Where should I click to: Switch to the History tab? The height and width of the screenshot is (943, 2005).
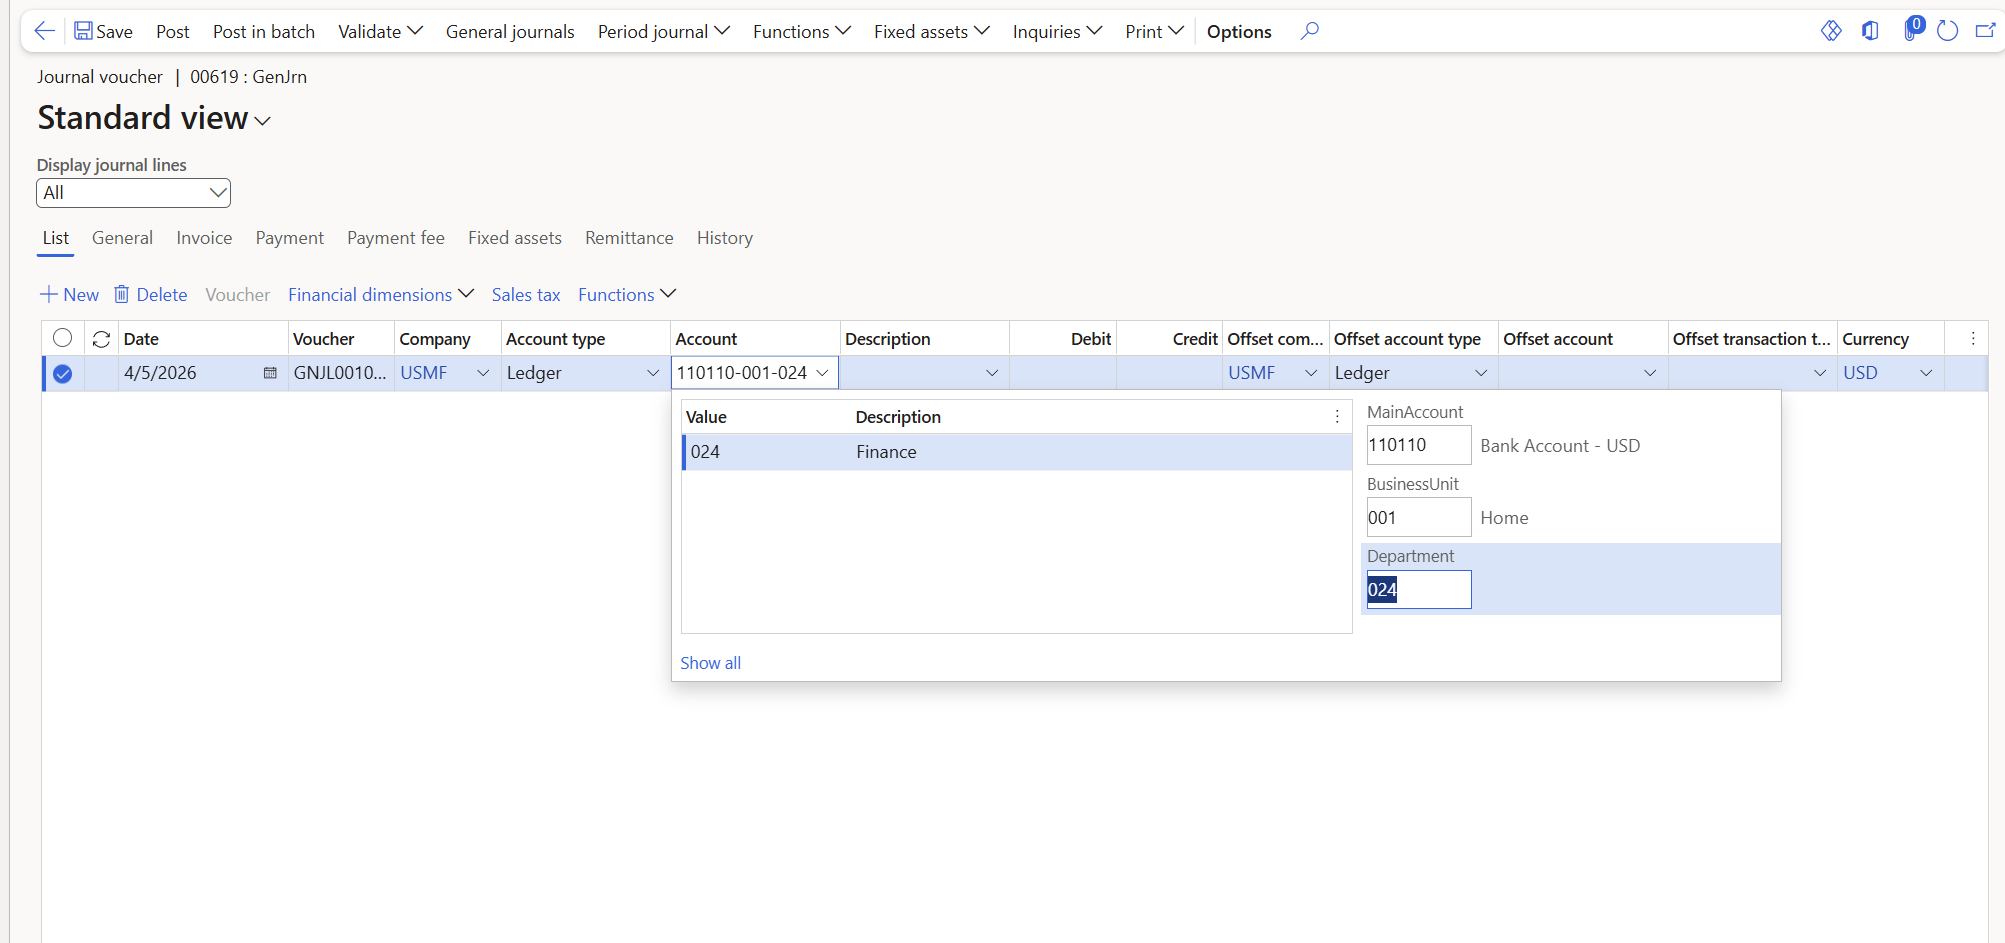coord(725,238)
